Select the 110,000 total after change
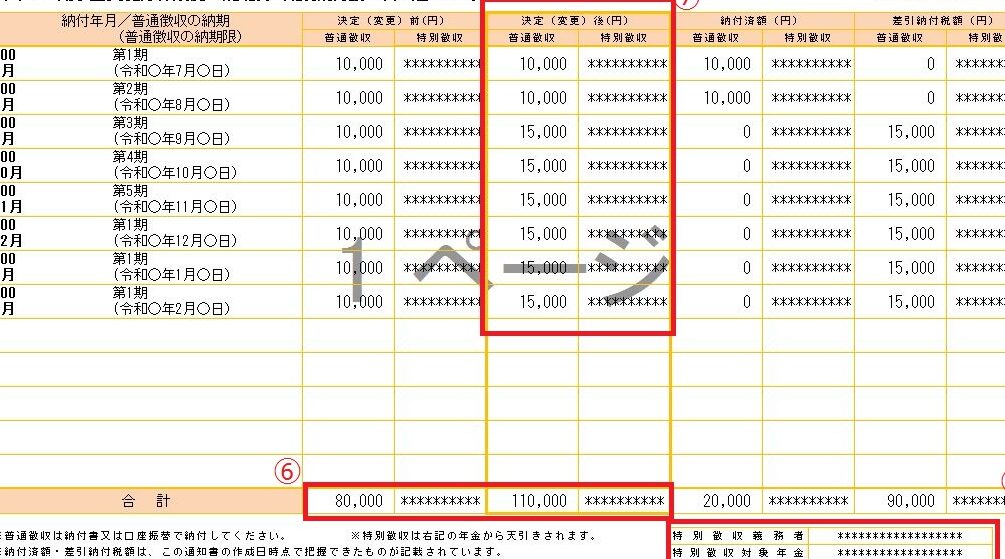The width and height of the screenshot is (1005, 559). click(542, 501)
